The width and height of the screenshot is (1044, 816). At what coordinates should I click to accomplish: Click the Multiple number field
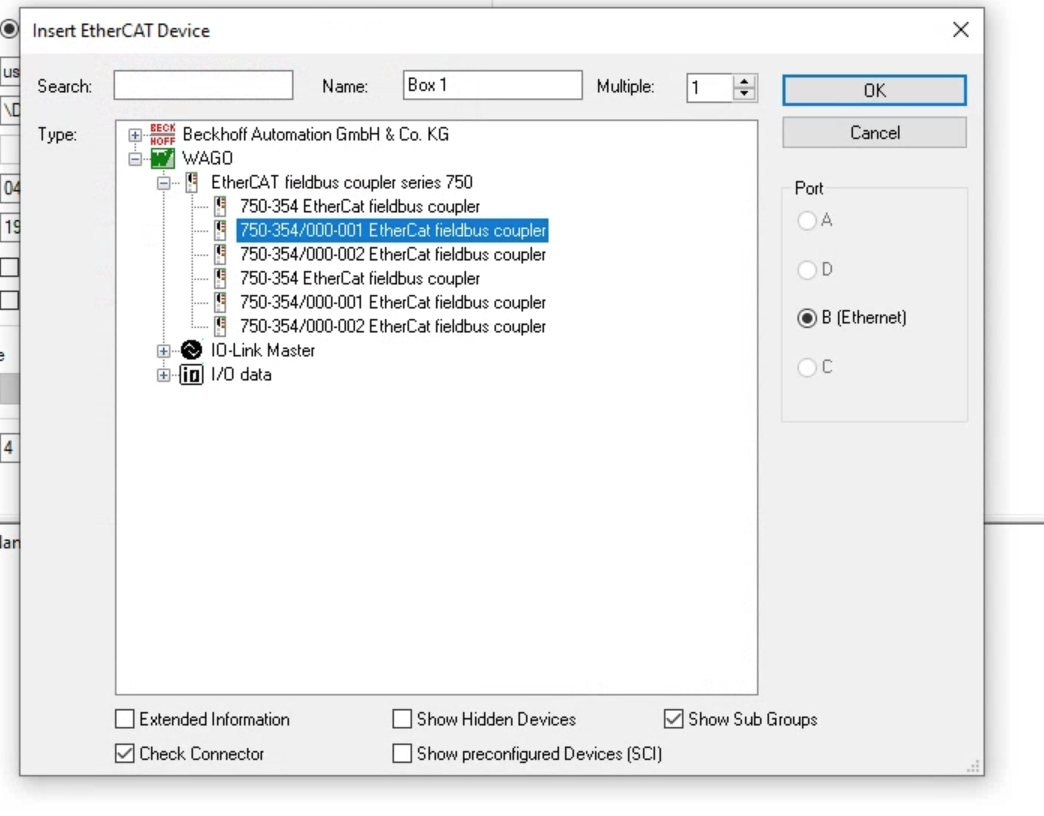coord(710,88)
